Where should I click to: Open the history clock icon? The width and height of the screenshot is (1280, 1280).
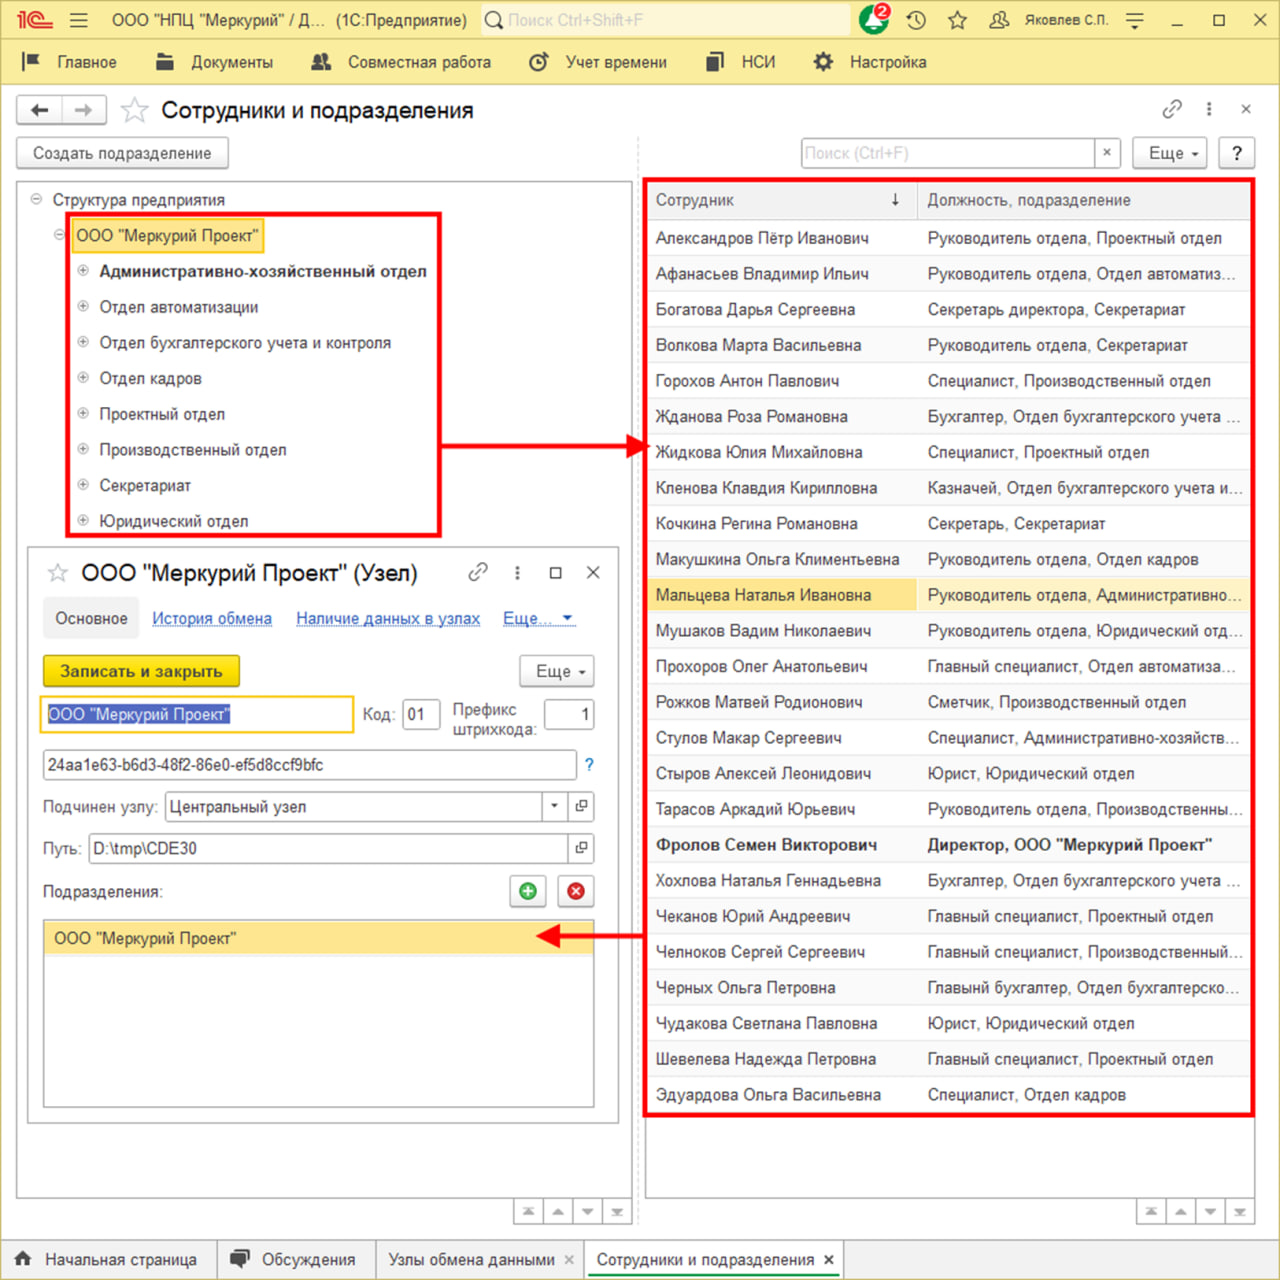(916, 20)
